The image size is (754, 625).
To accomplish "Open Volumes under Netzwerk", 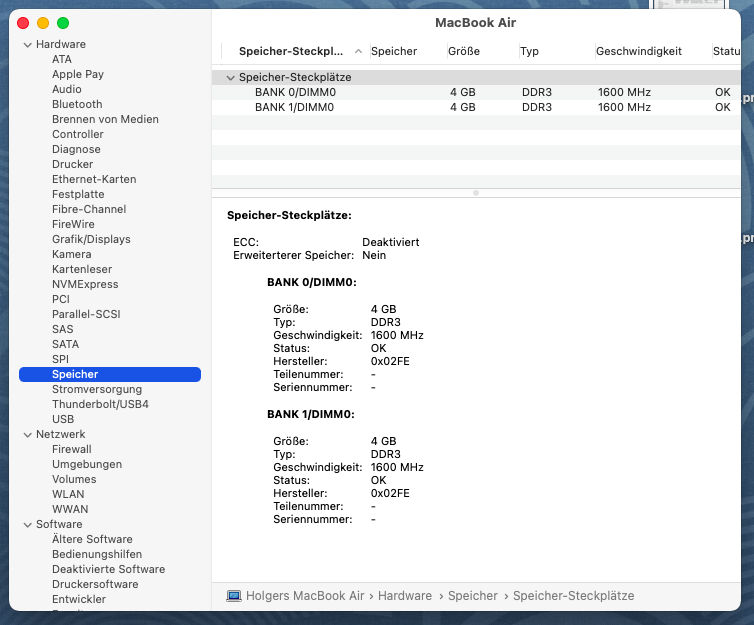I will click(x=74, y=479).
